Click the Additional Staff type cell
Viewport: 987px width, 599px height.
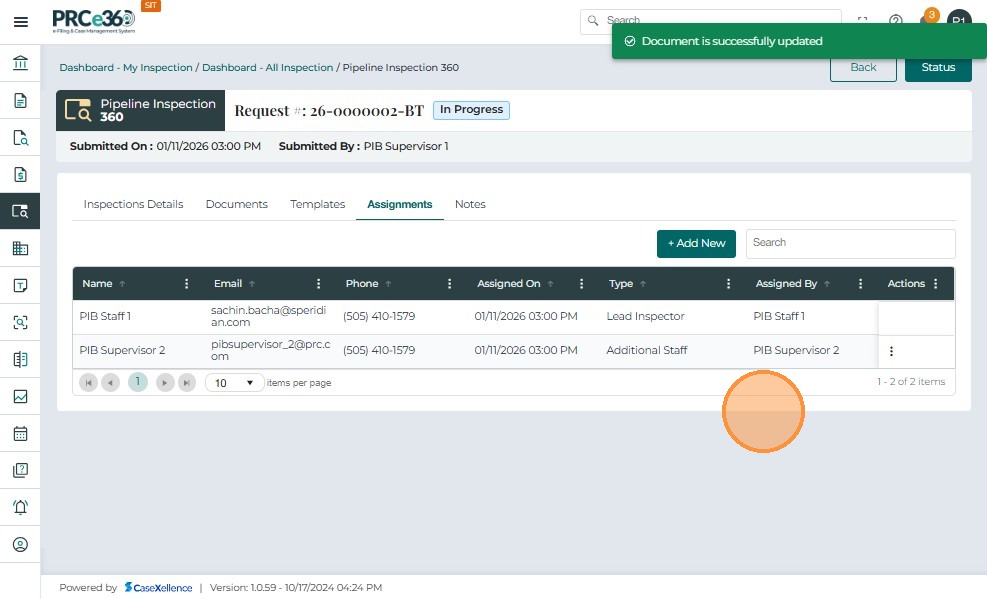click(x=646, y=350)
